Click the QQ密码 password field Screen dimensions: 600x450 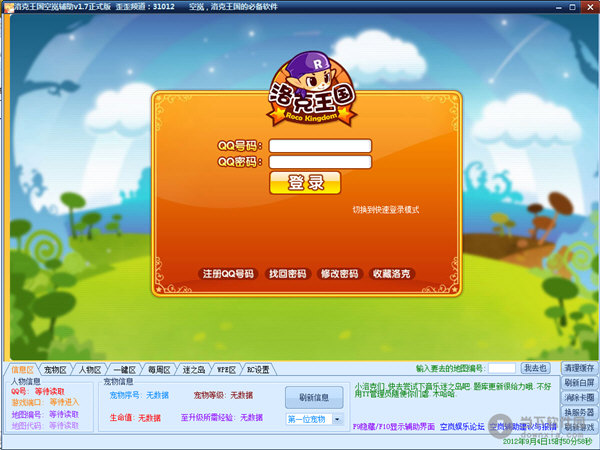point(320,161)
